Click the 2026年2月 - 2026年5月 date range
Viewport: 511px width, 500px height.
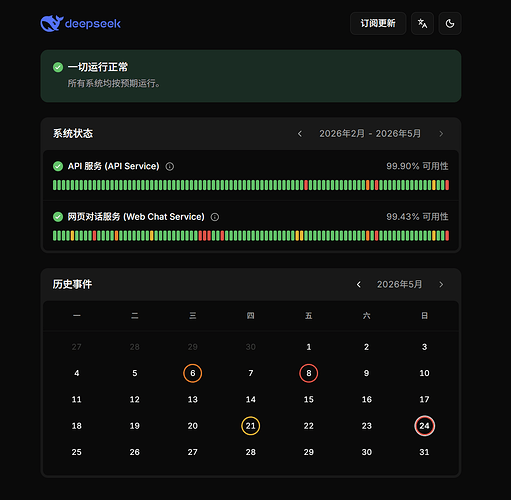(370, 134)
